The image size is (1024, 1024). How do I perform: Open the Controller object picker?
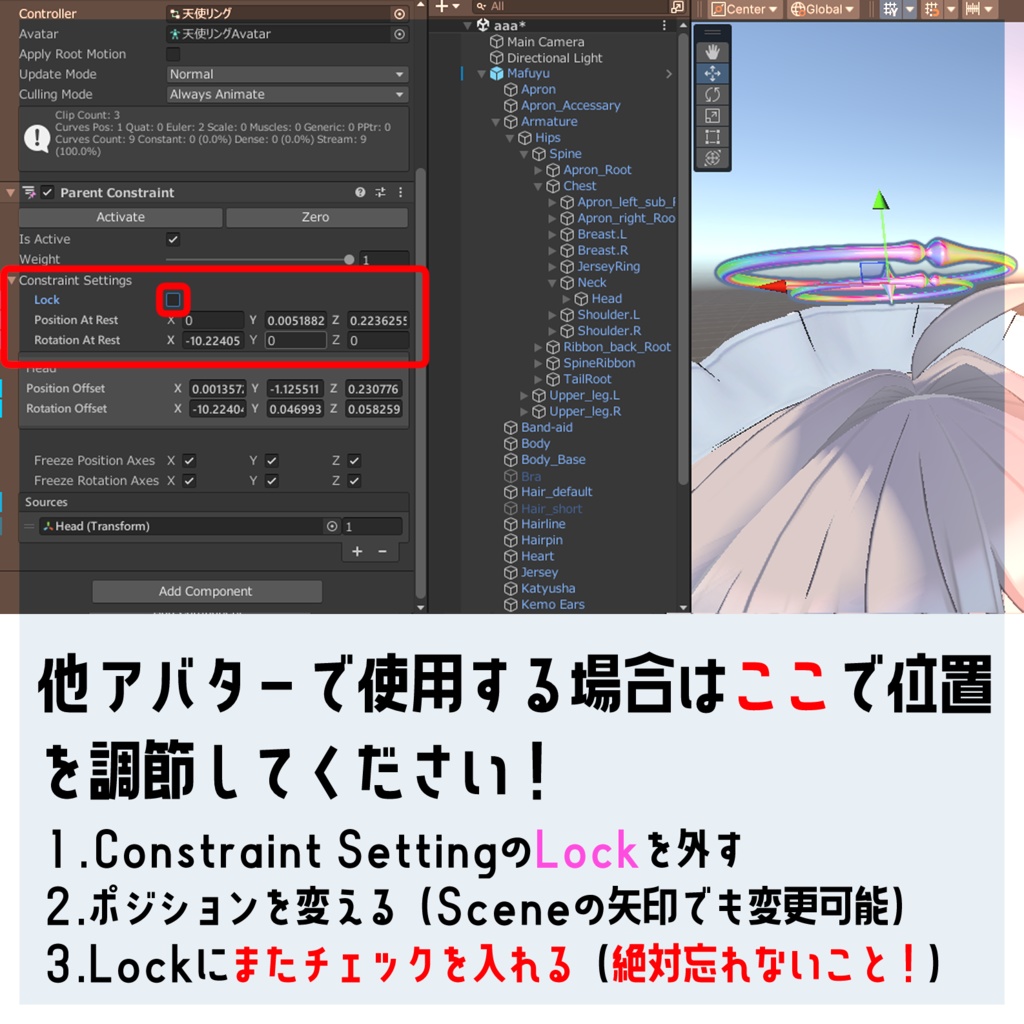pos(399,14)
